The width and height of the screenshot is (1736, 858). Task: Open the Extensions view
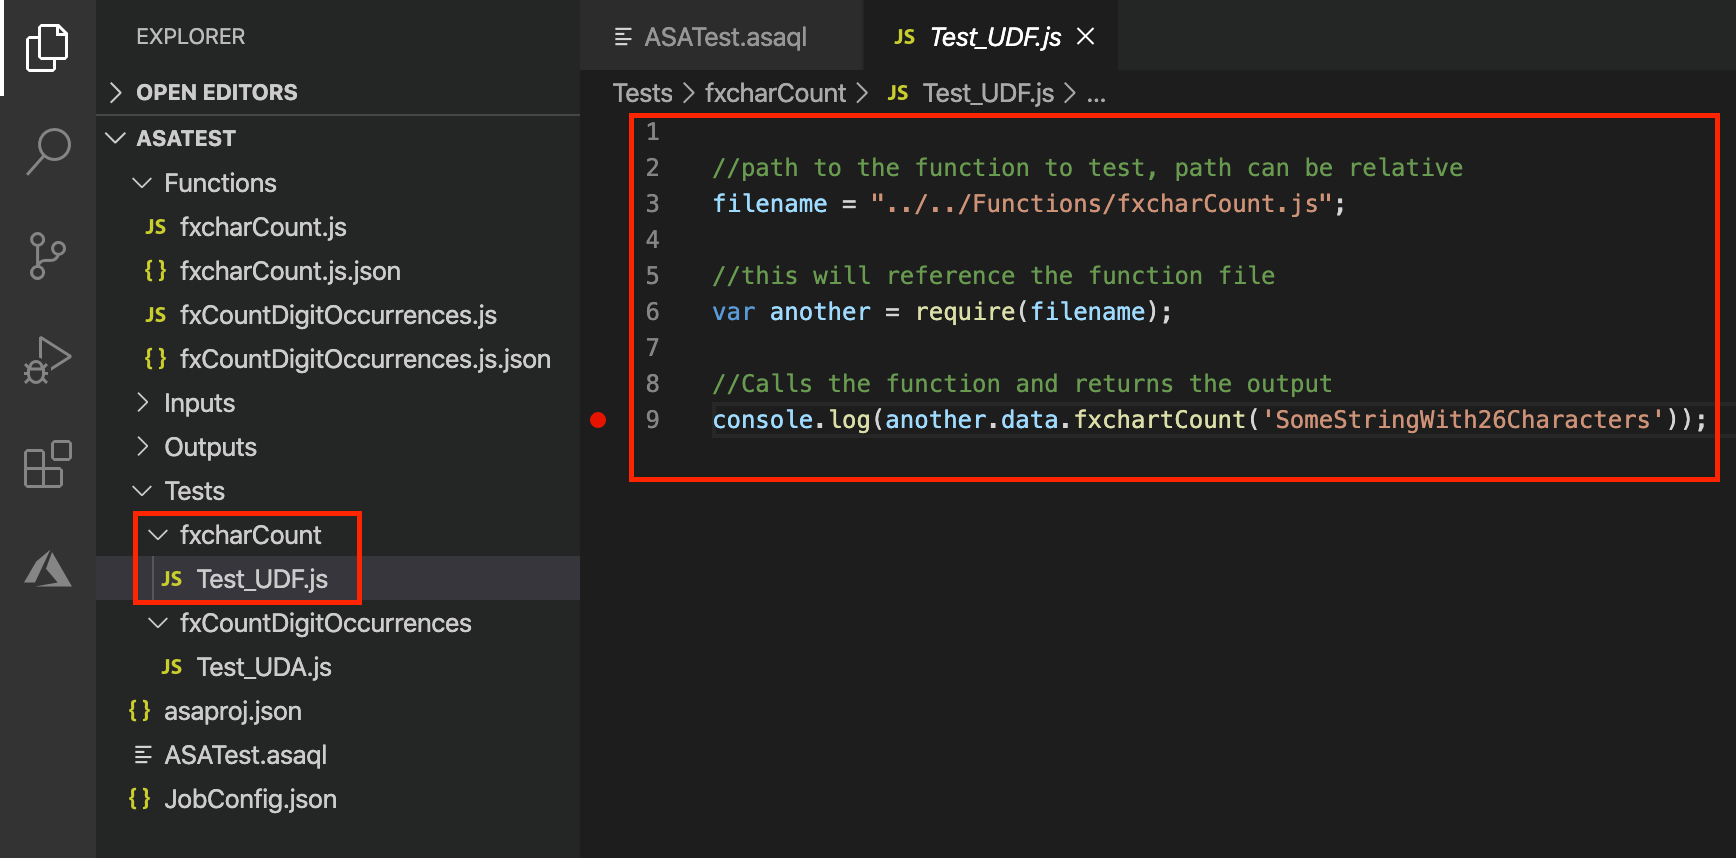[47, 464]
